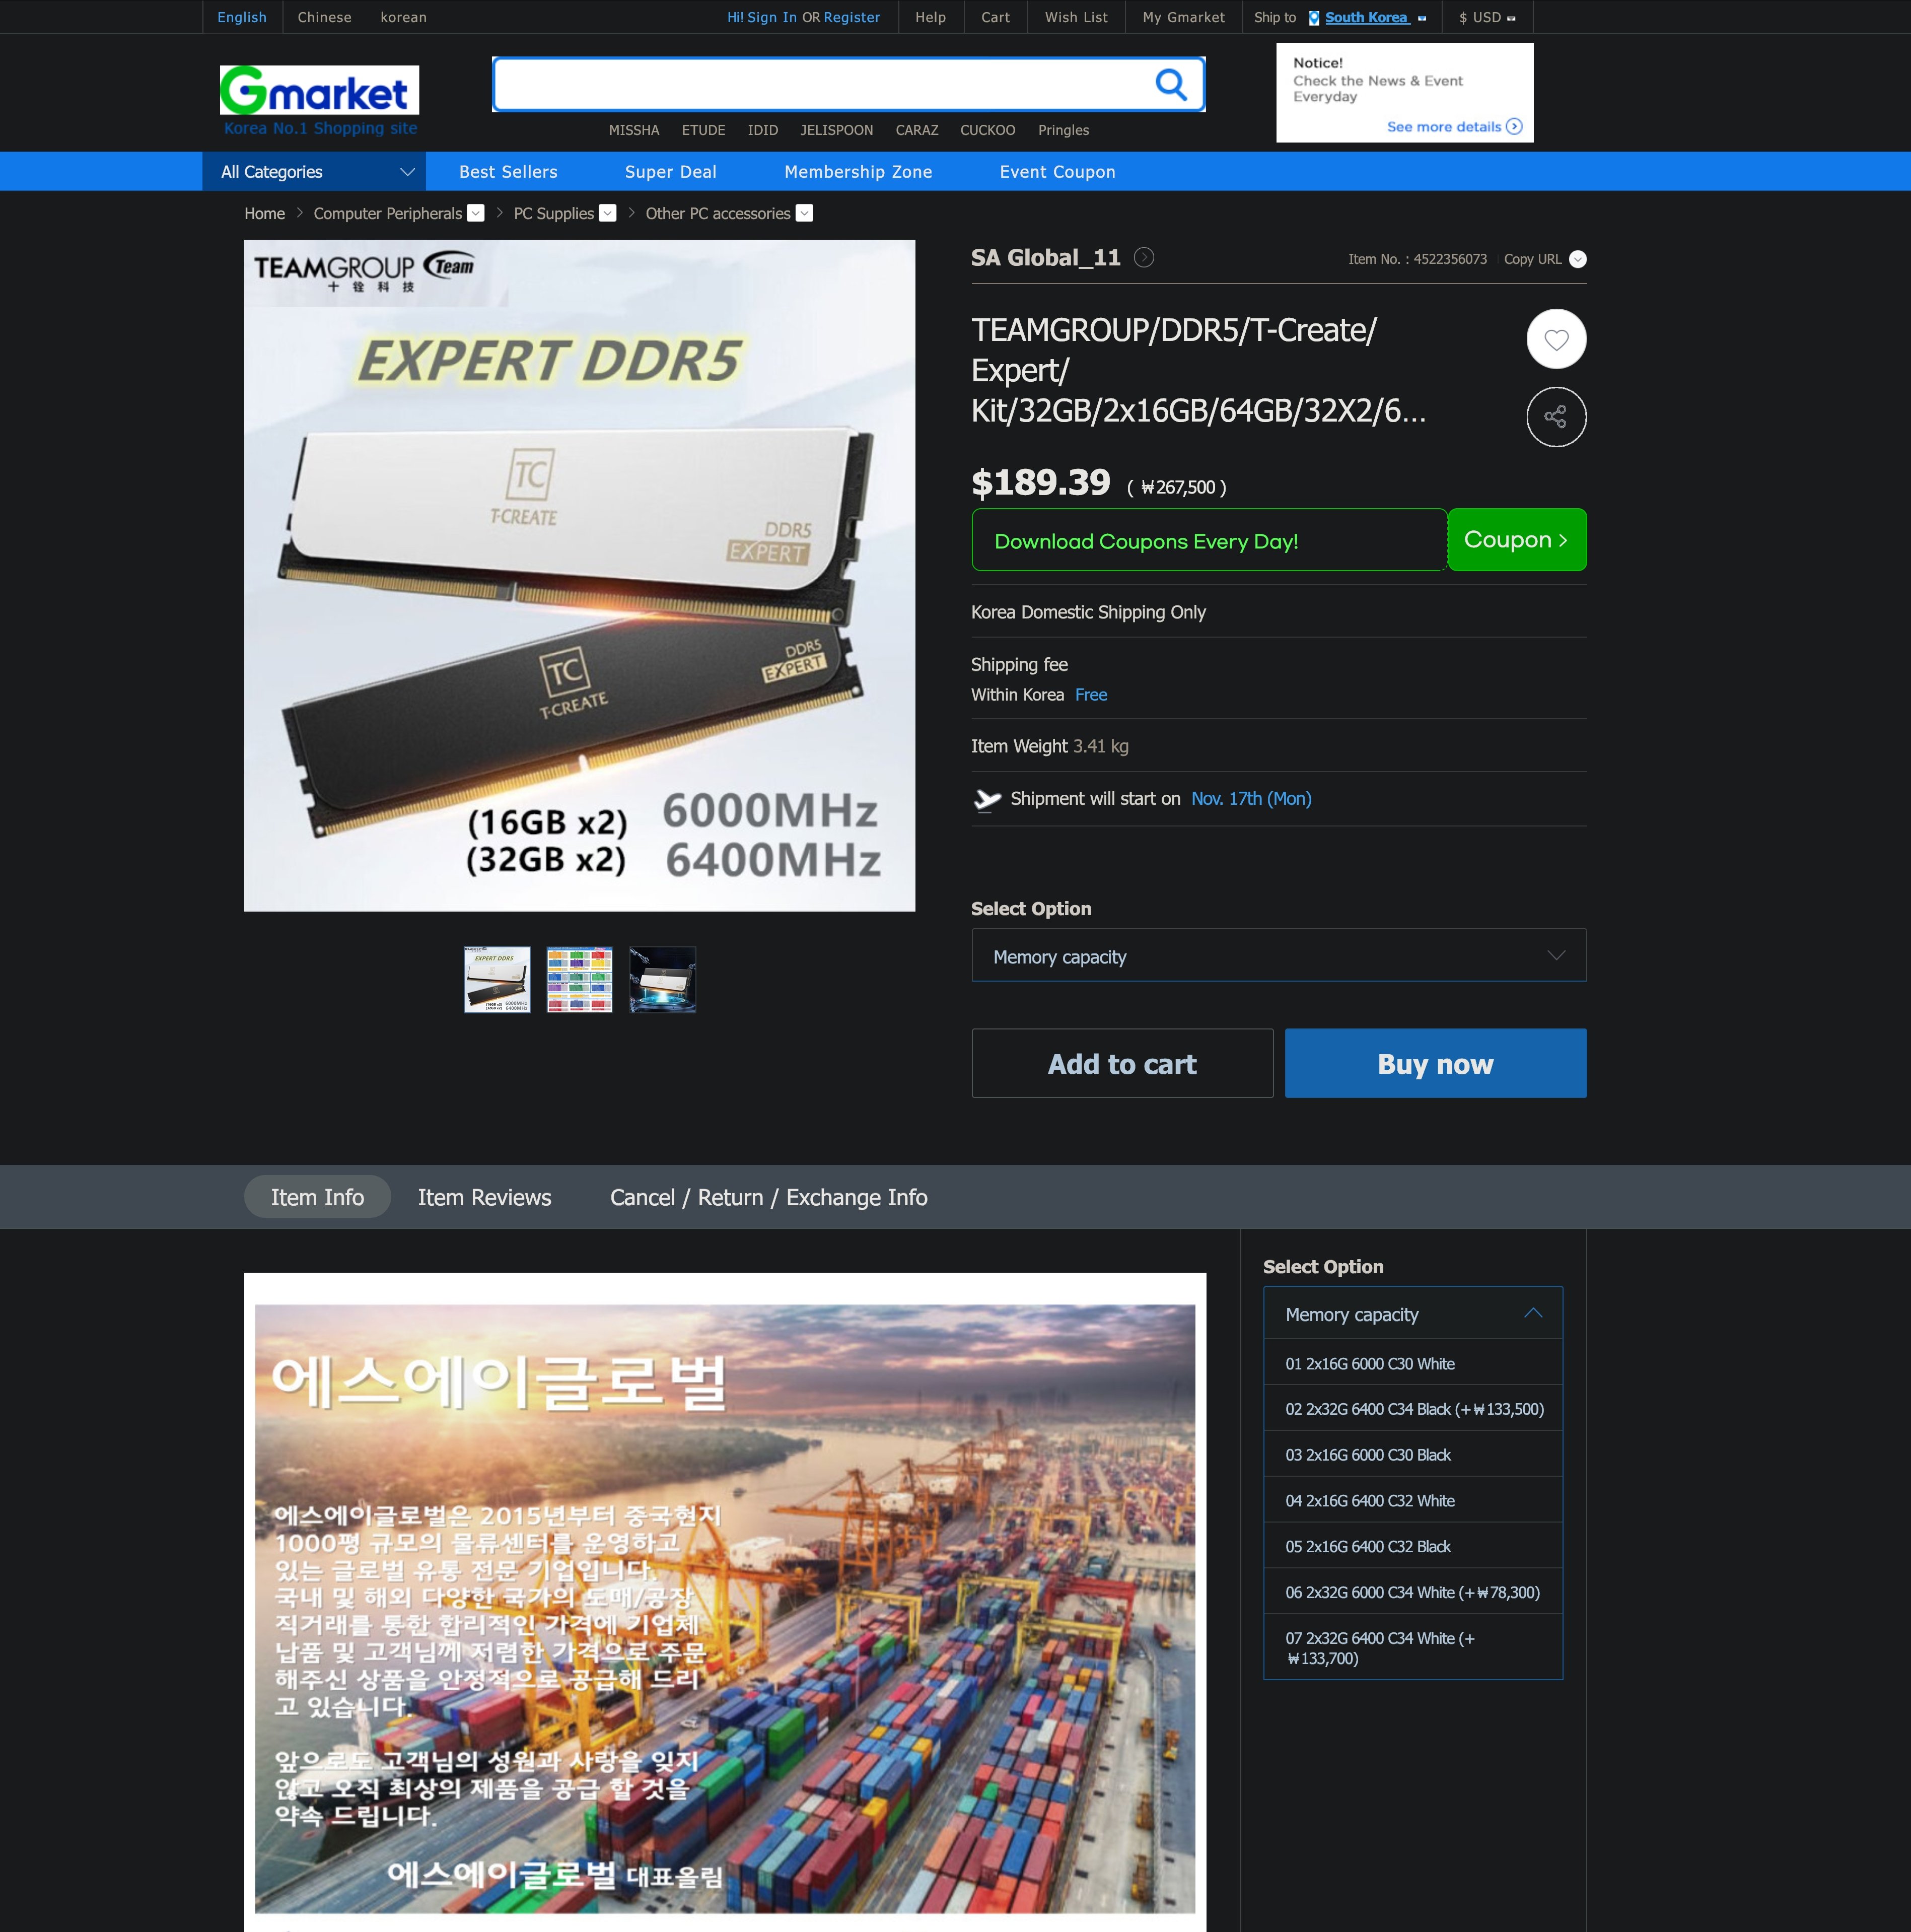Click the search magnifier icon
Image resolution: width=1911 pixels, height=1932 pixels.
point(1170,85)
